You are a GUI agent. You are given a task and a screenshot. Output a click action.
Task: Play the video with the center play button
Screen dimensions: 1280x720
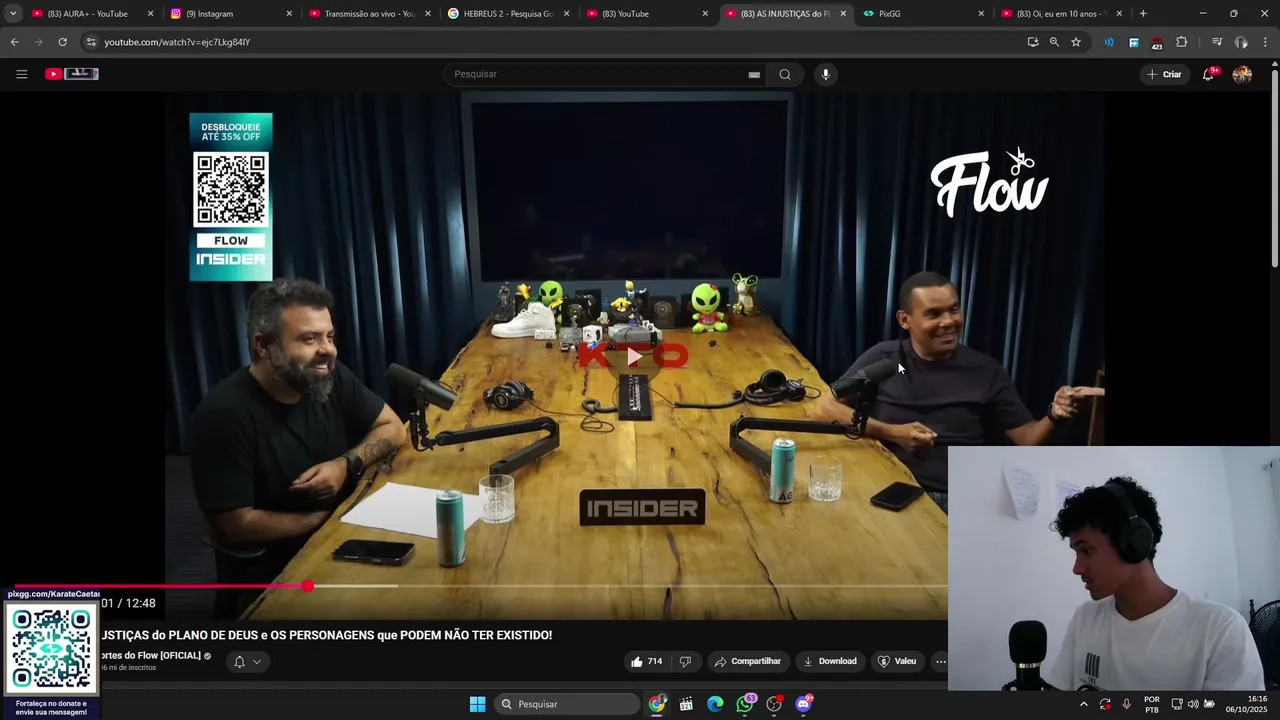[x=634, y=356]
